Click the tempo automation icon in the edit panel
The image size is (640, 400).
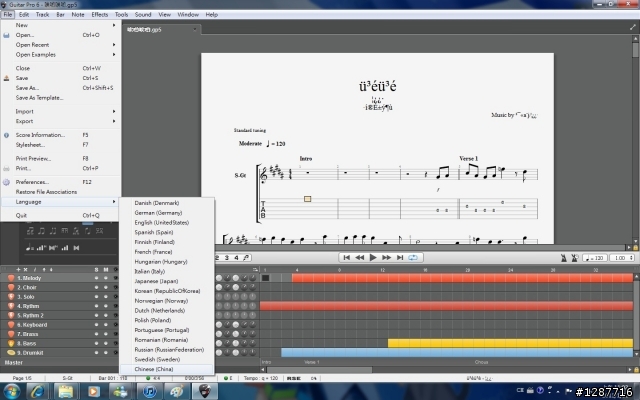click(x=29, y=248)
